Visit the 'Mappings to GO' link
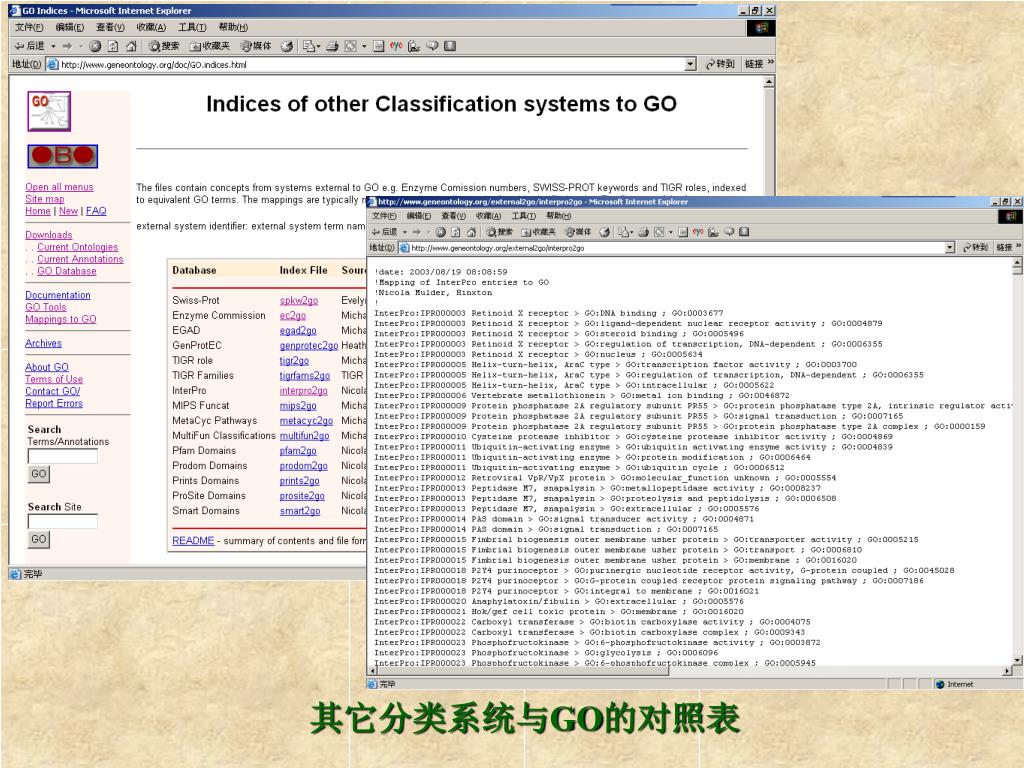 click(x=61, y=319)
